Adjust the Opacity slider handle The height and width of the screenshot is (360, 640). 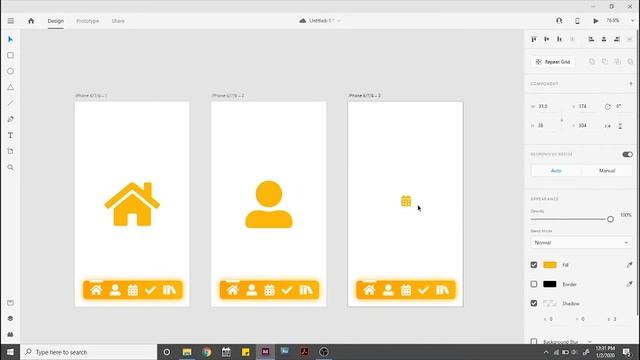click(x=610, y=219)
